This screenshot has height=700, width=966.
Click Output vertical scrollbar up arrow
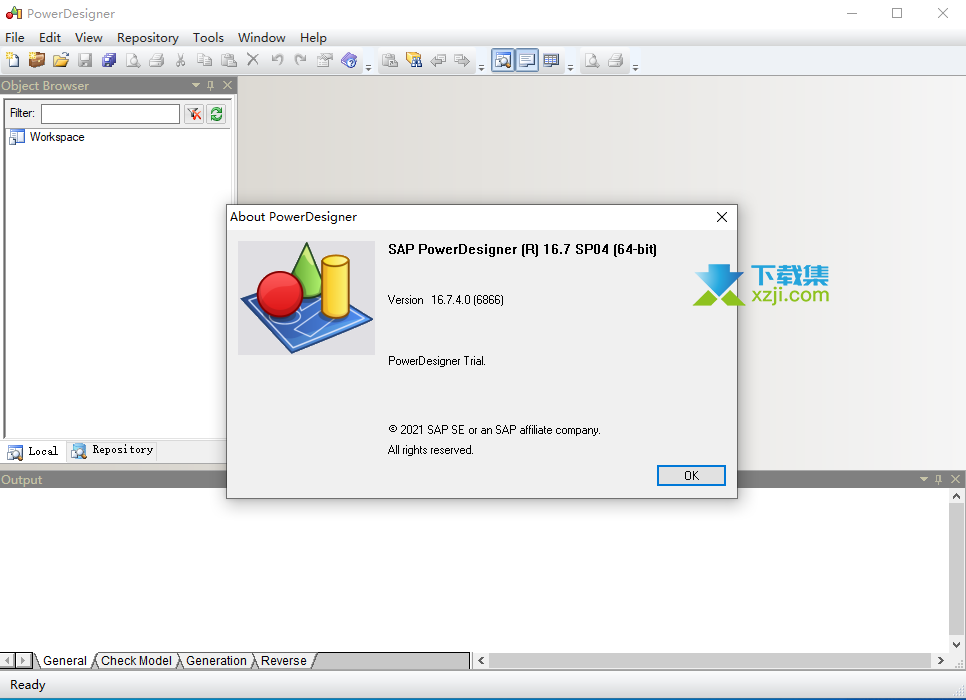click(x=956, y=496)
